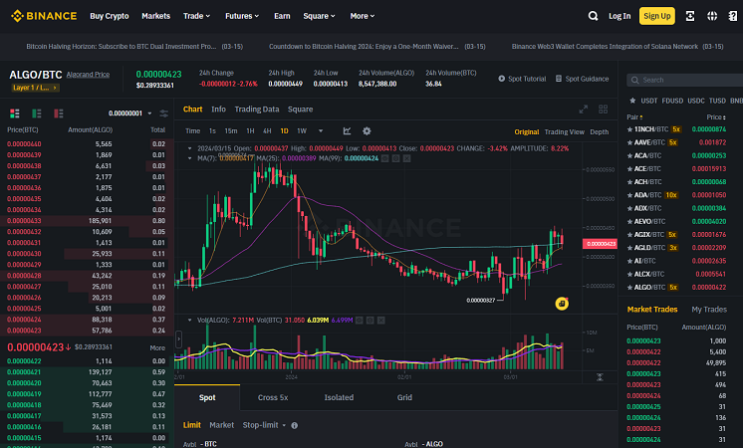Click the Log In button
743x448 pixels.
(619, 16)
